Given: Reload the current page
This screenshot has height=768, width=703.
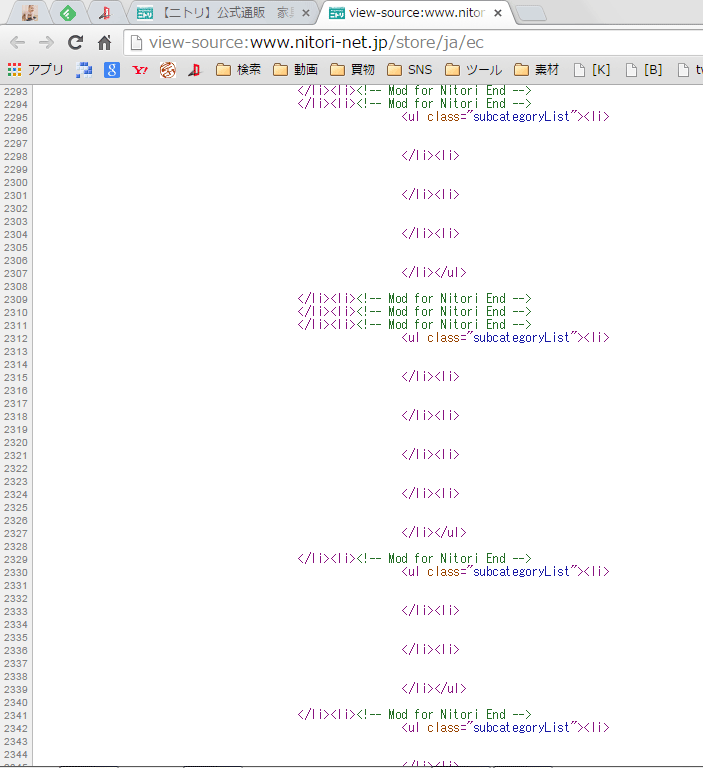Looking at the screenshot, I should 75,42.
